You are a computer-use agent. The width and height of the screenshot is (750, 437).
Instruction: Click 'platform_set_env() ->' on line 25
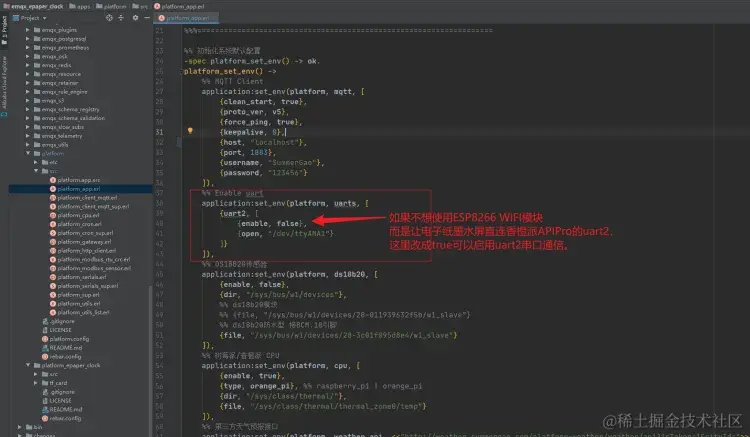[231, 71]
